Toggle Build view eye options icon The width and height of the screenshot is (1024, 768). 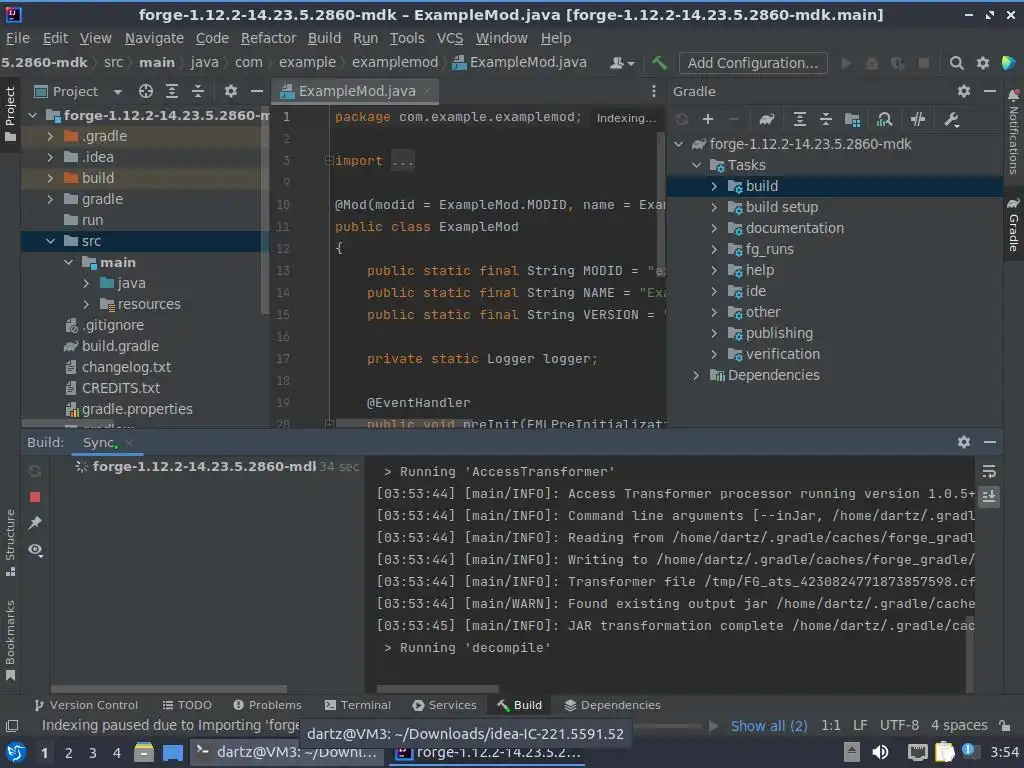coord(35,551)
